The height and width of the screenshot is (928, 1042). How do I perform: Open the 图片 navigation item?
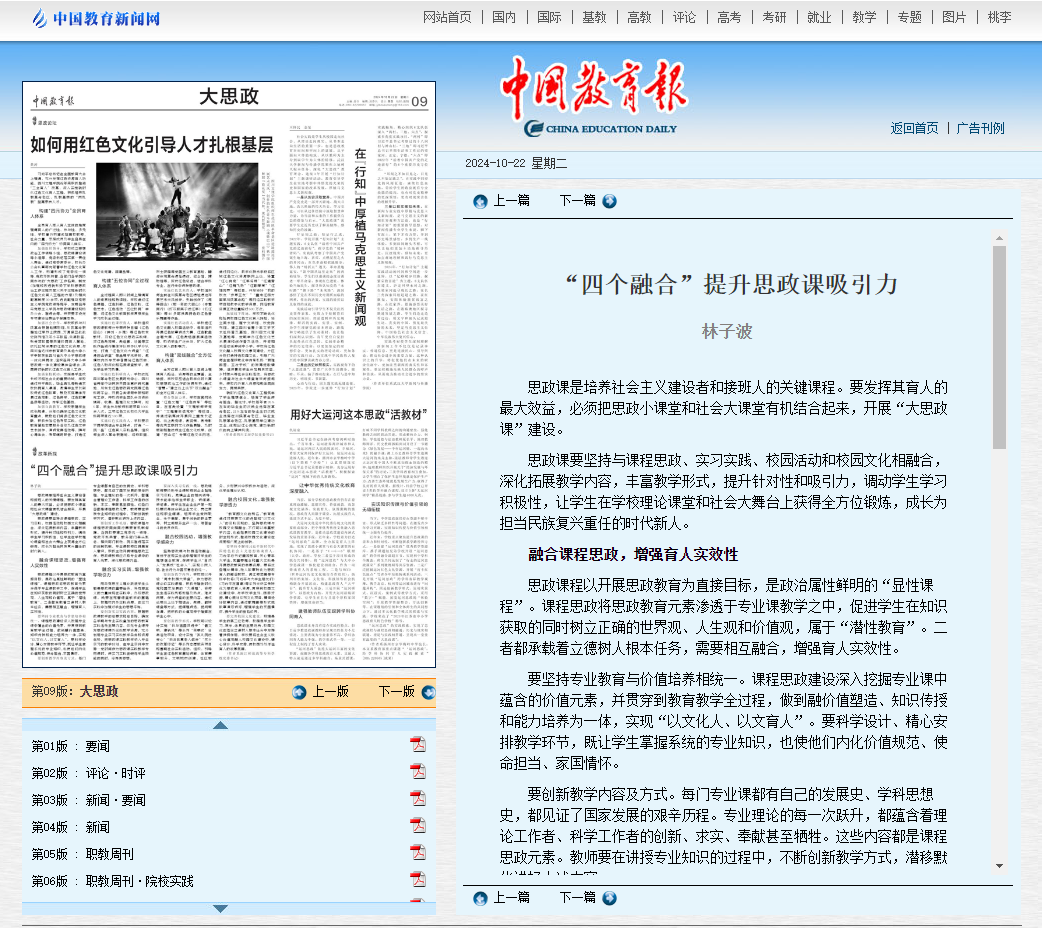[x=954, y=17]
